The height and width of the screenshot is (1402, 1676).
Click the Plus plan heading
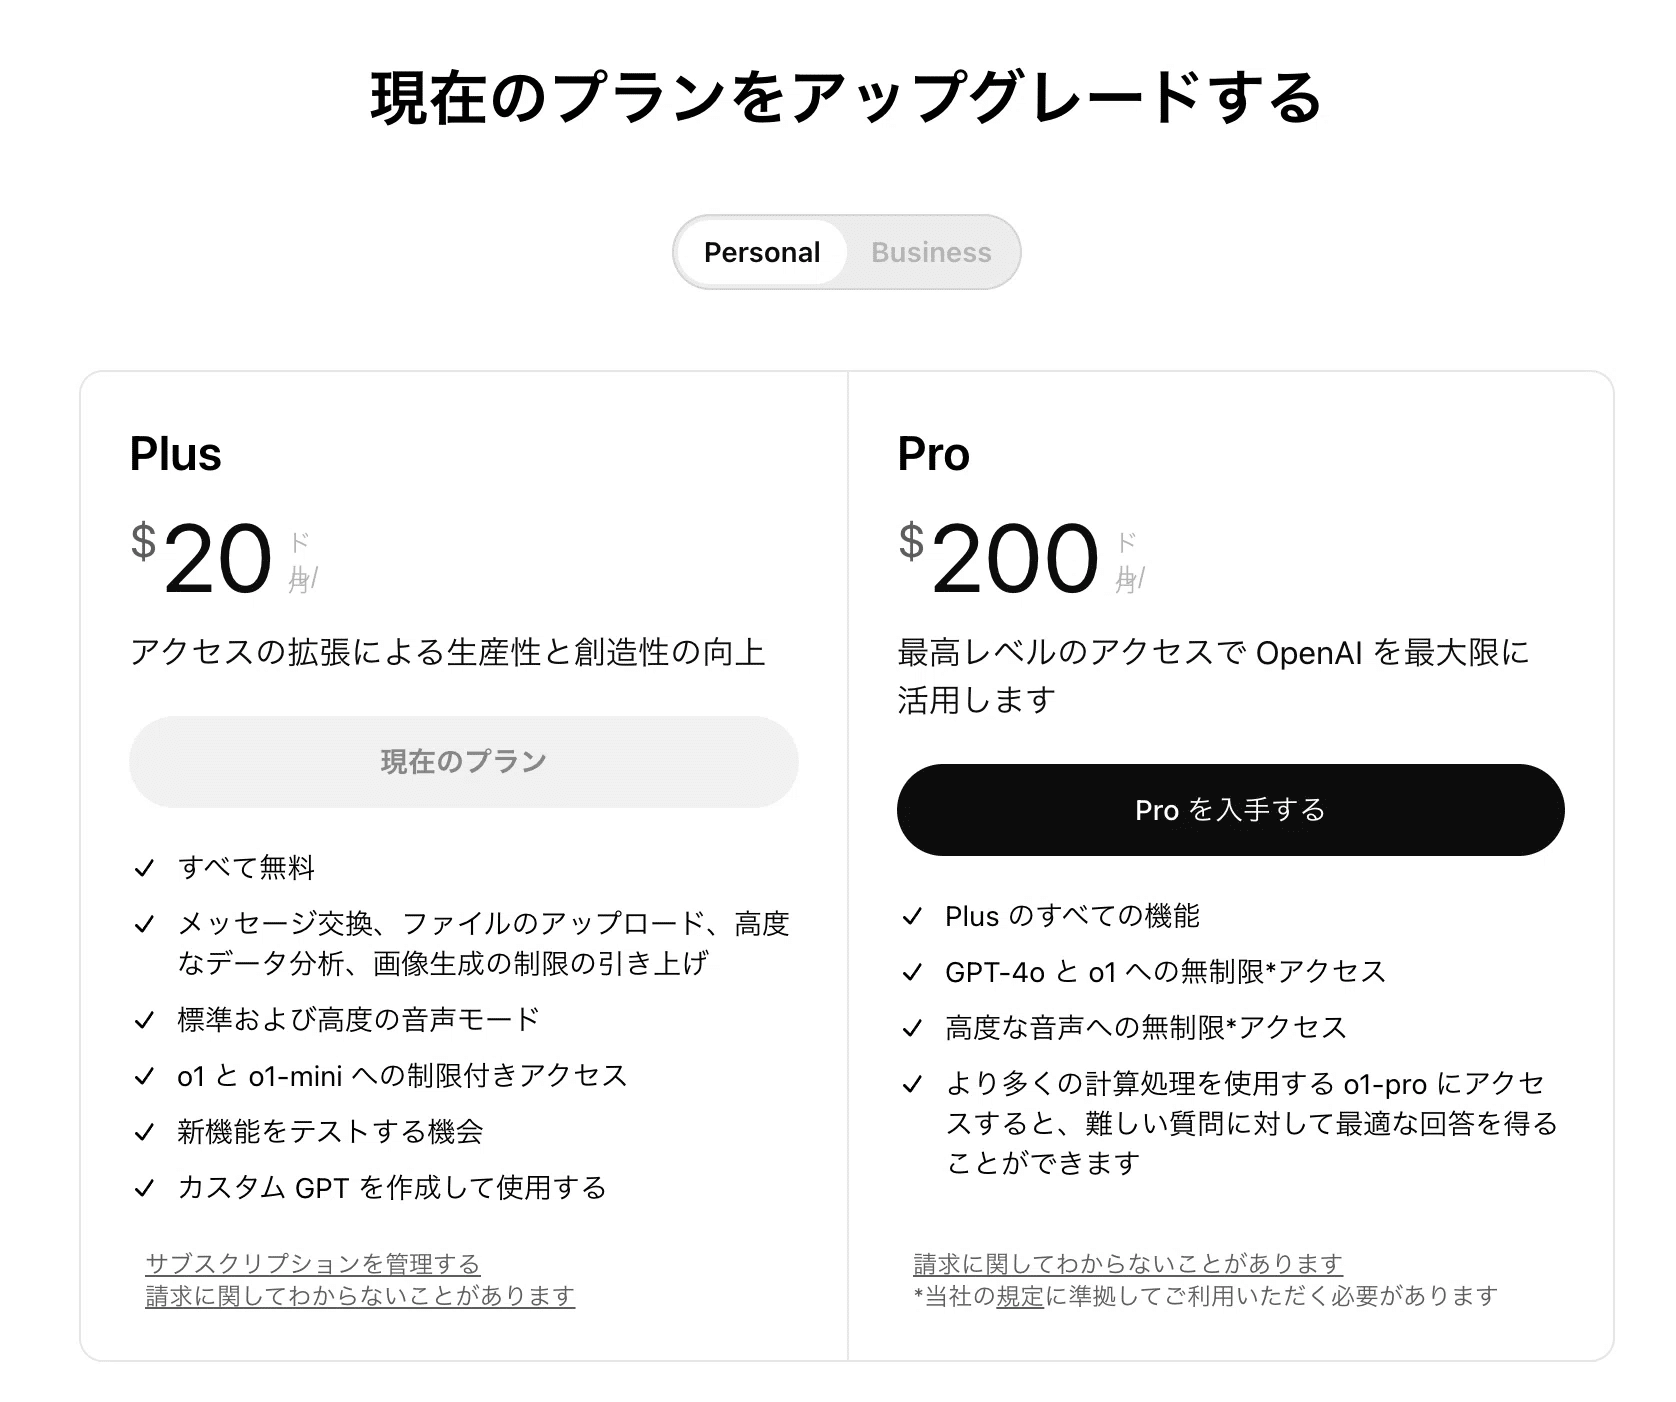(x=176, y=453)
